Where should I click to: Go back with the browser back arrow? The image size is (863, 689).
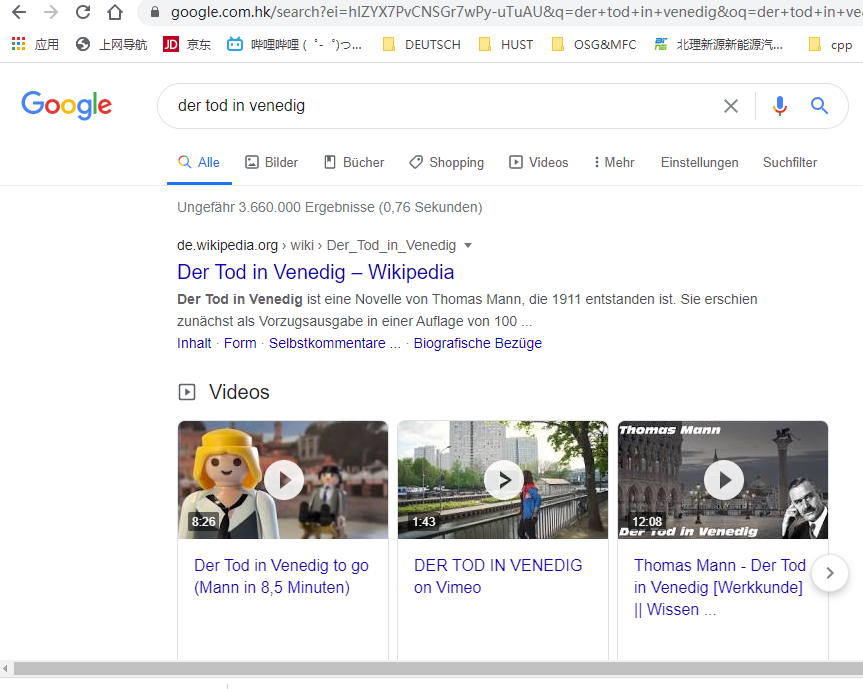pyautogui.click(x=19, y=12)
